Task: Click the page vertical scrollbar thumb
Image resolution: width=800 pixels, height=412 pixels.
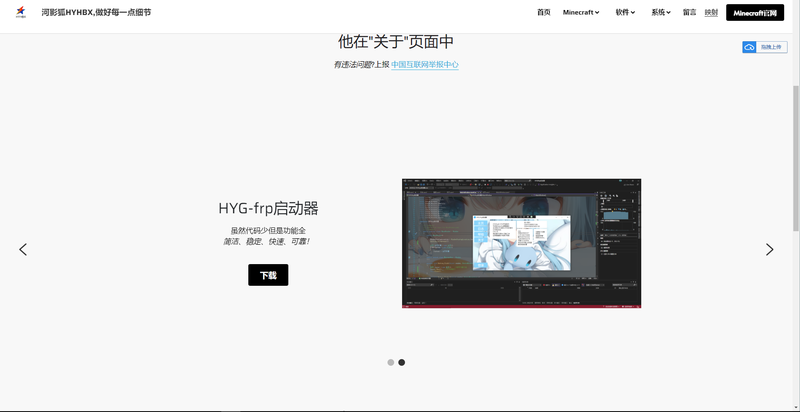Action: click(795, 158)
